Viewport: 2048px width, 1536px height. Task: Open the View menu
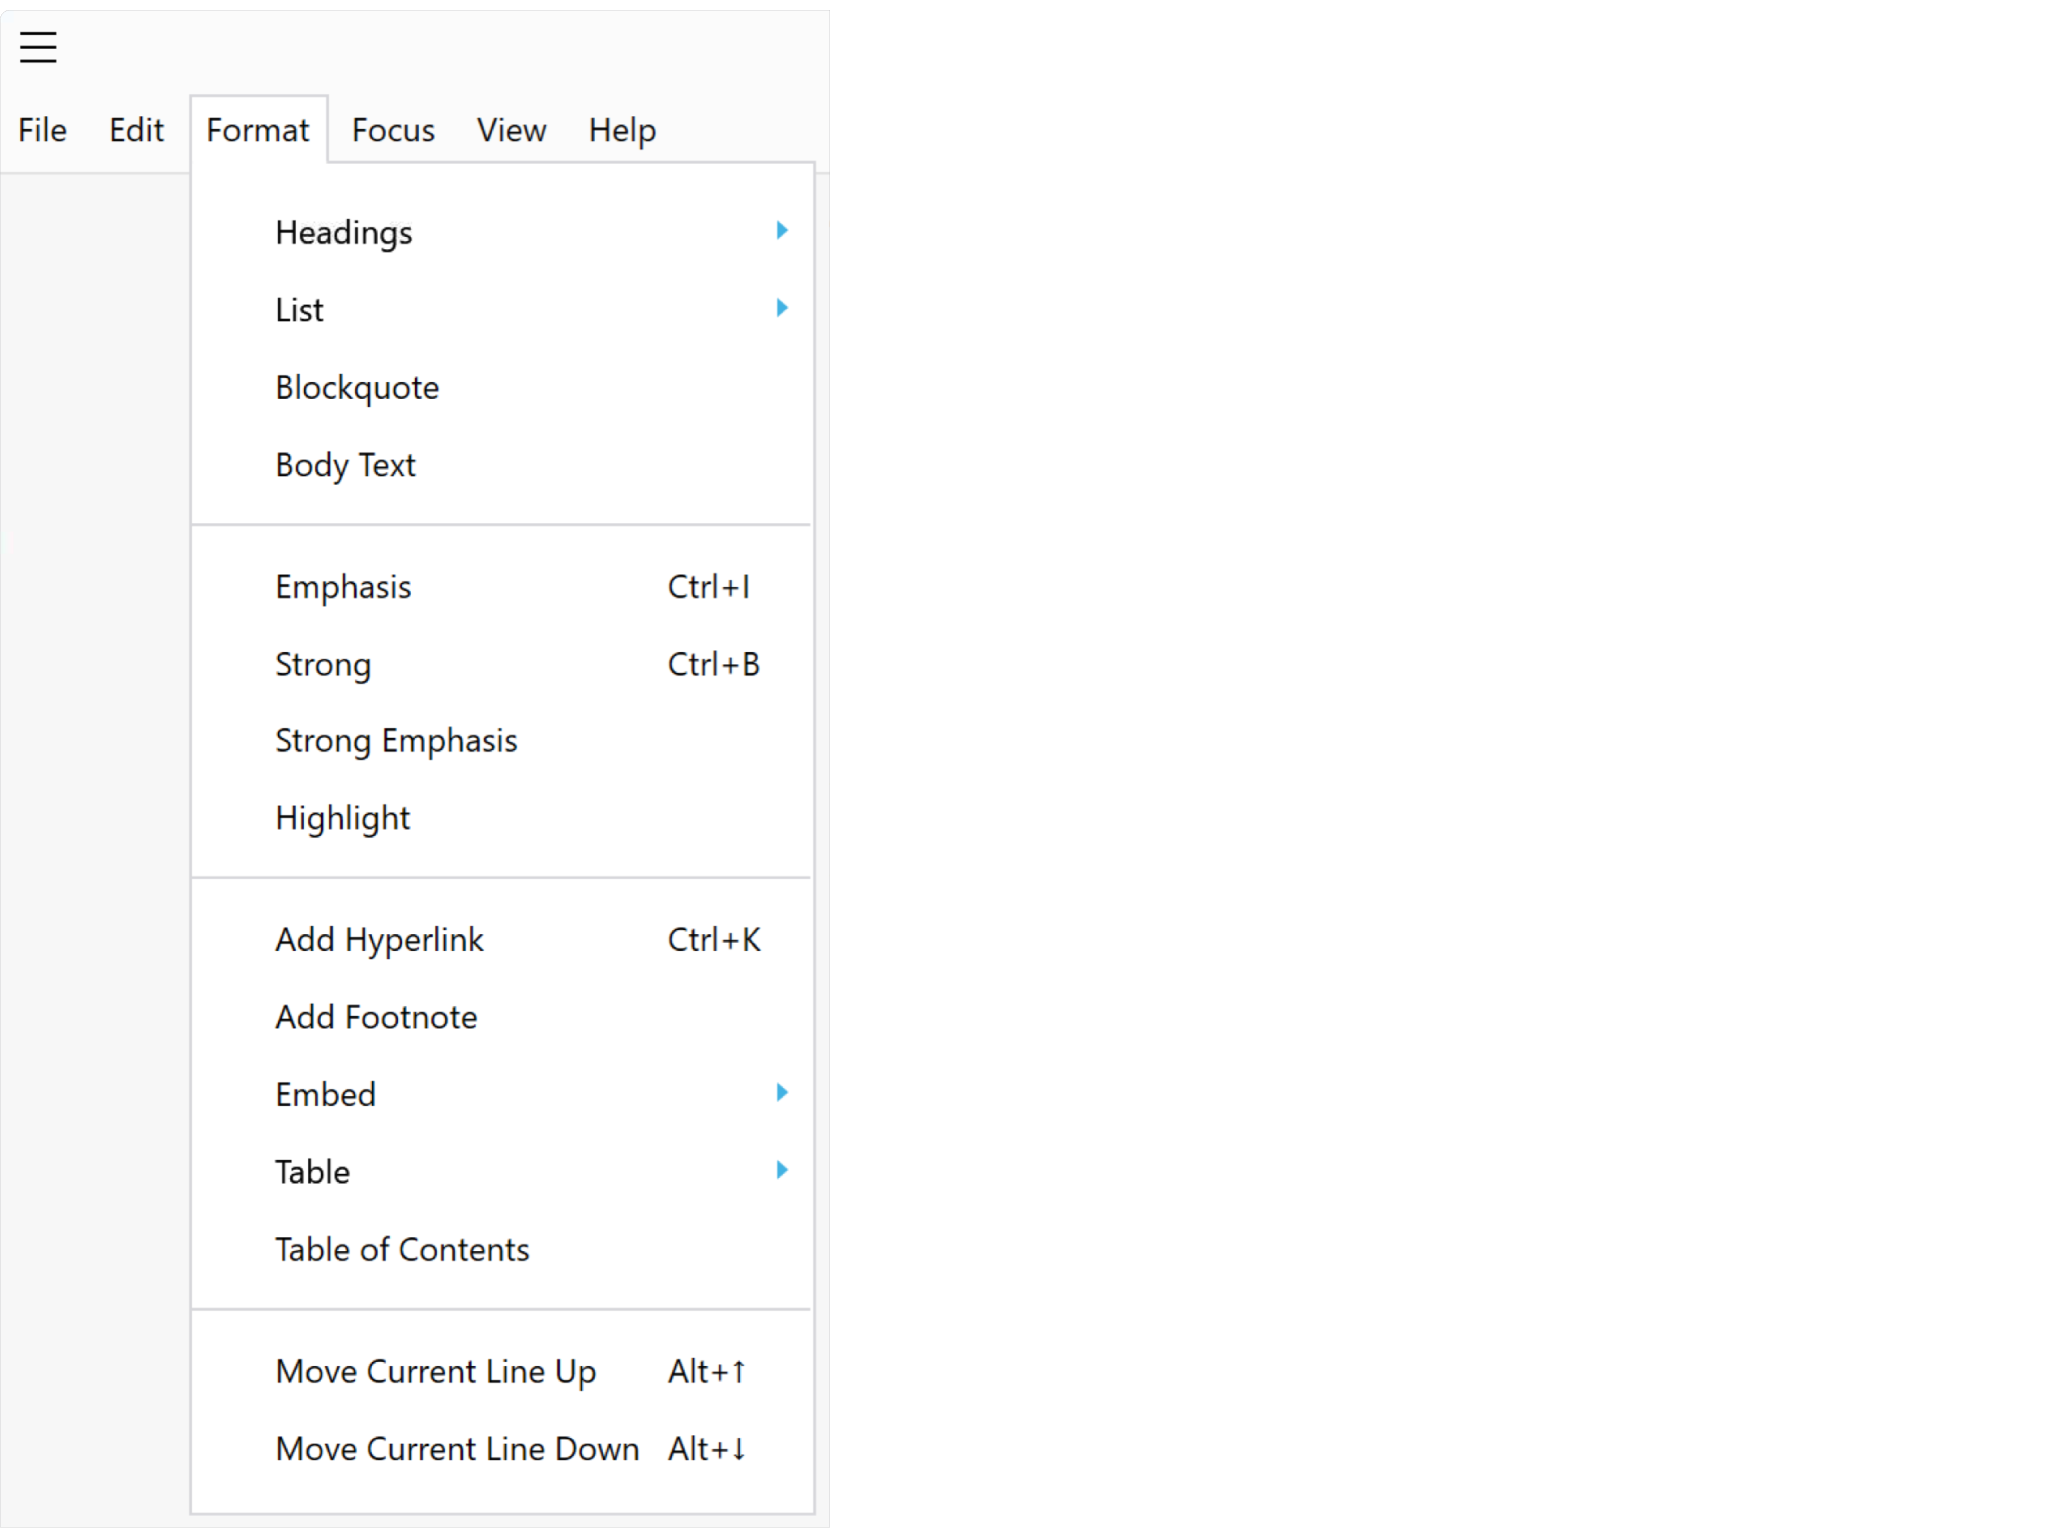[x=511, y=130]
